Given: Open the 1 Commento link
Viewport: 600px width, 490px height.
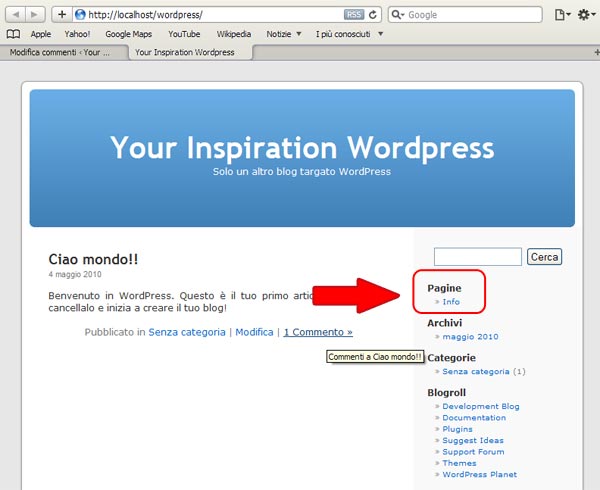Looking at the screenshot, I should click(318, 332).
